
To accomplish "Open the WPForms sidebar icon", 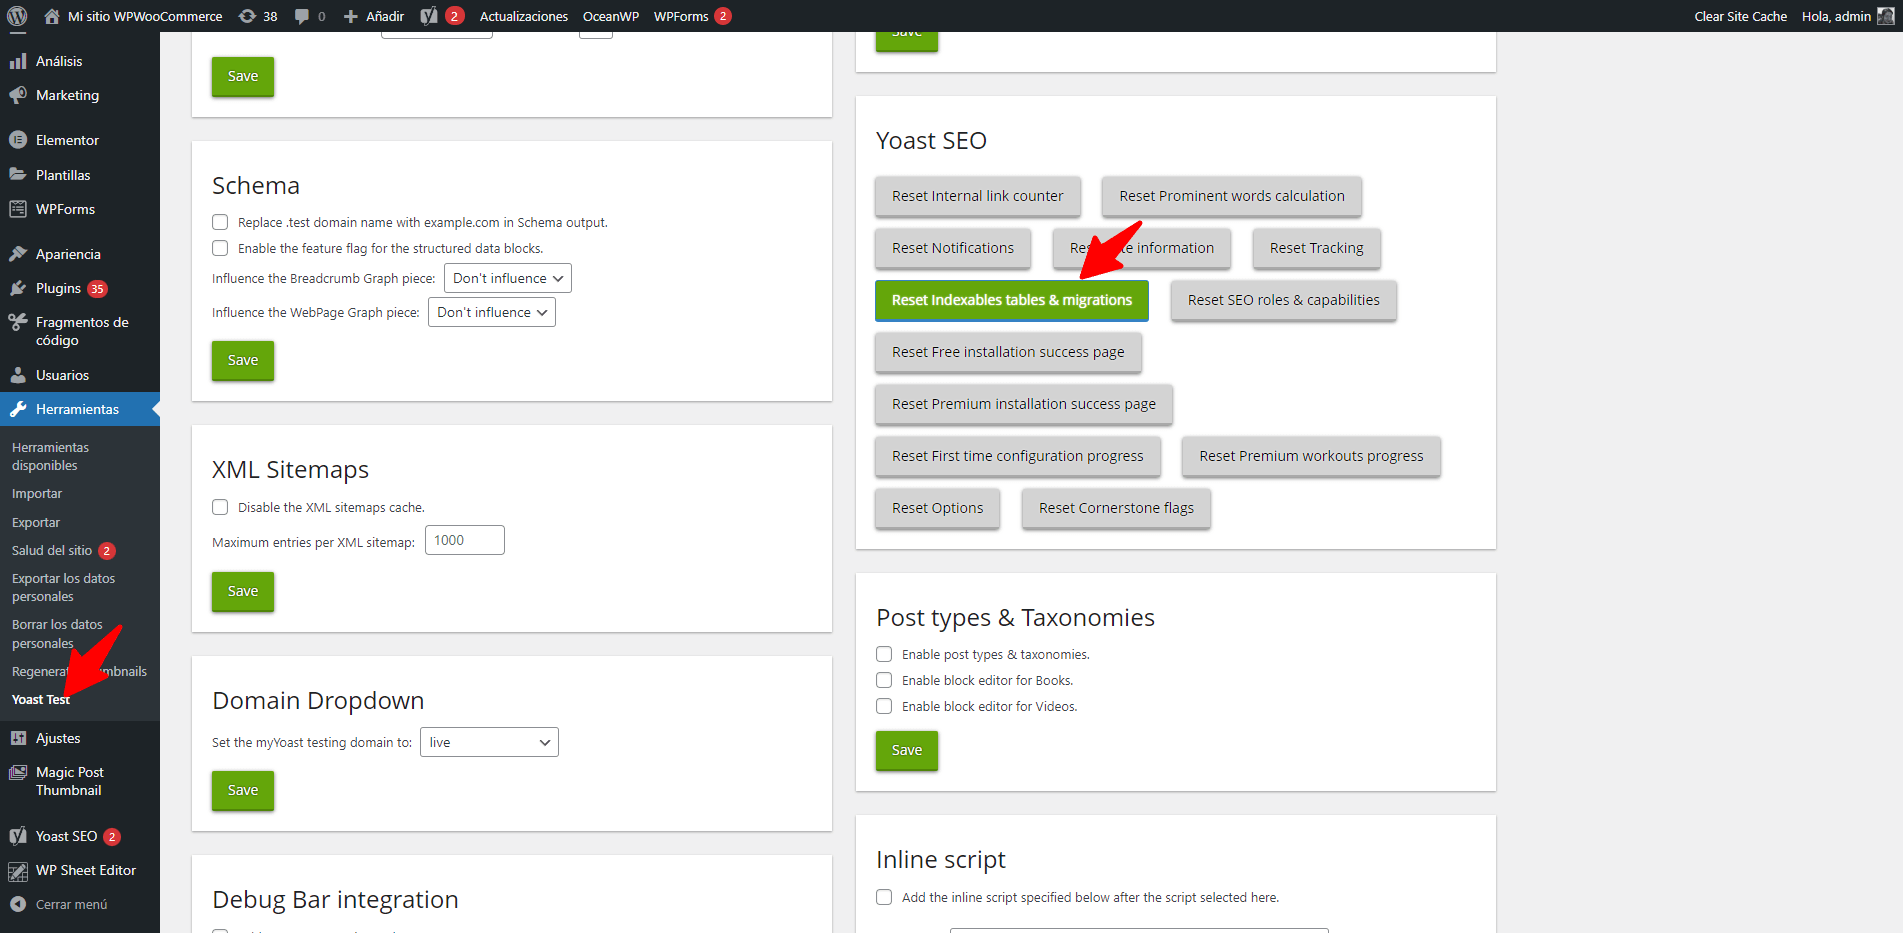I will coord(18,209).
